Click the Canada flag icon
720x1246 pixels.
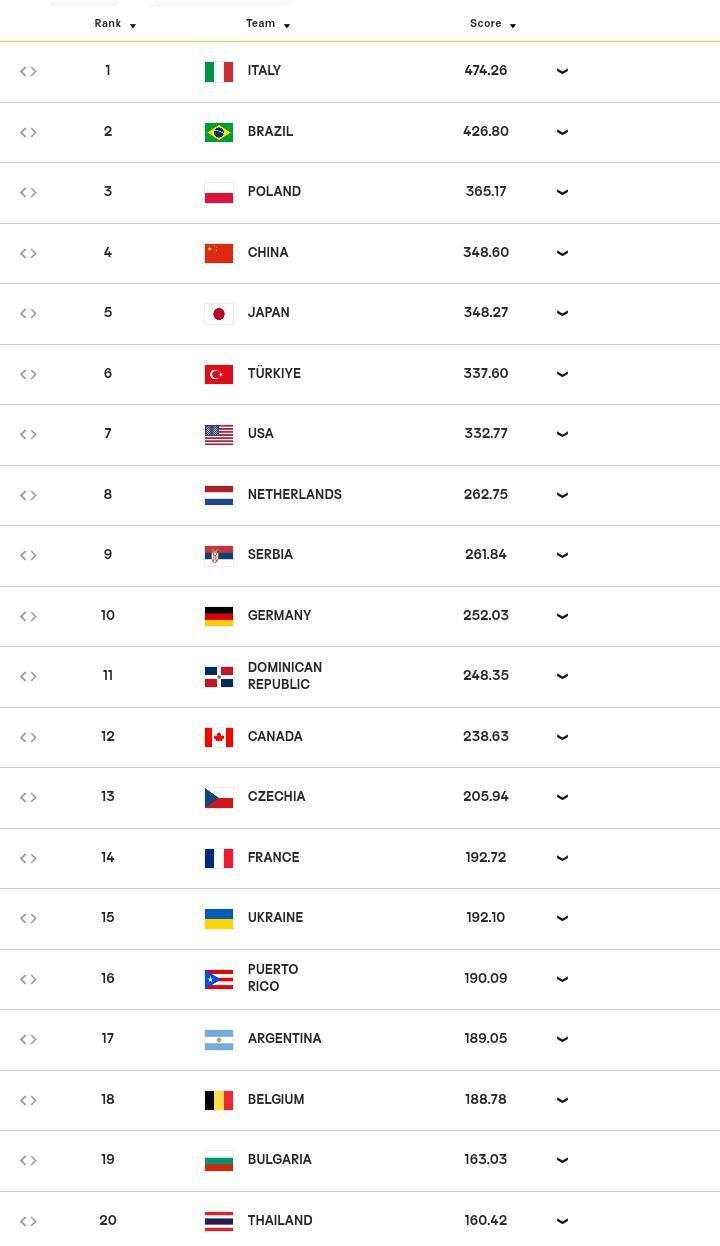click(x=219, y=737)
